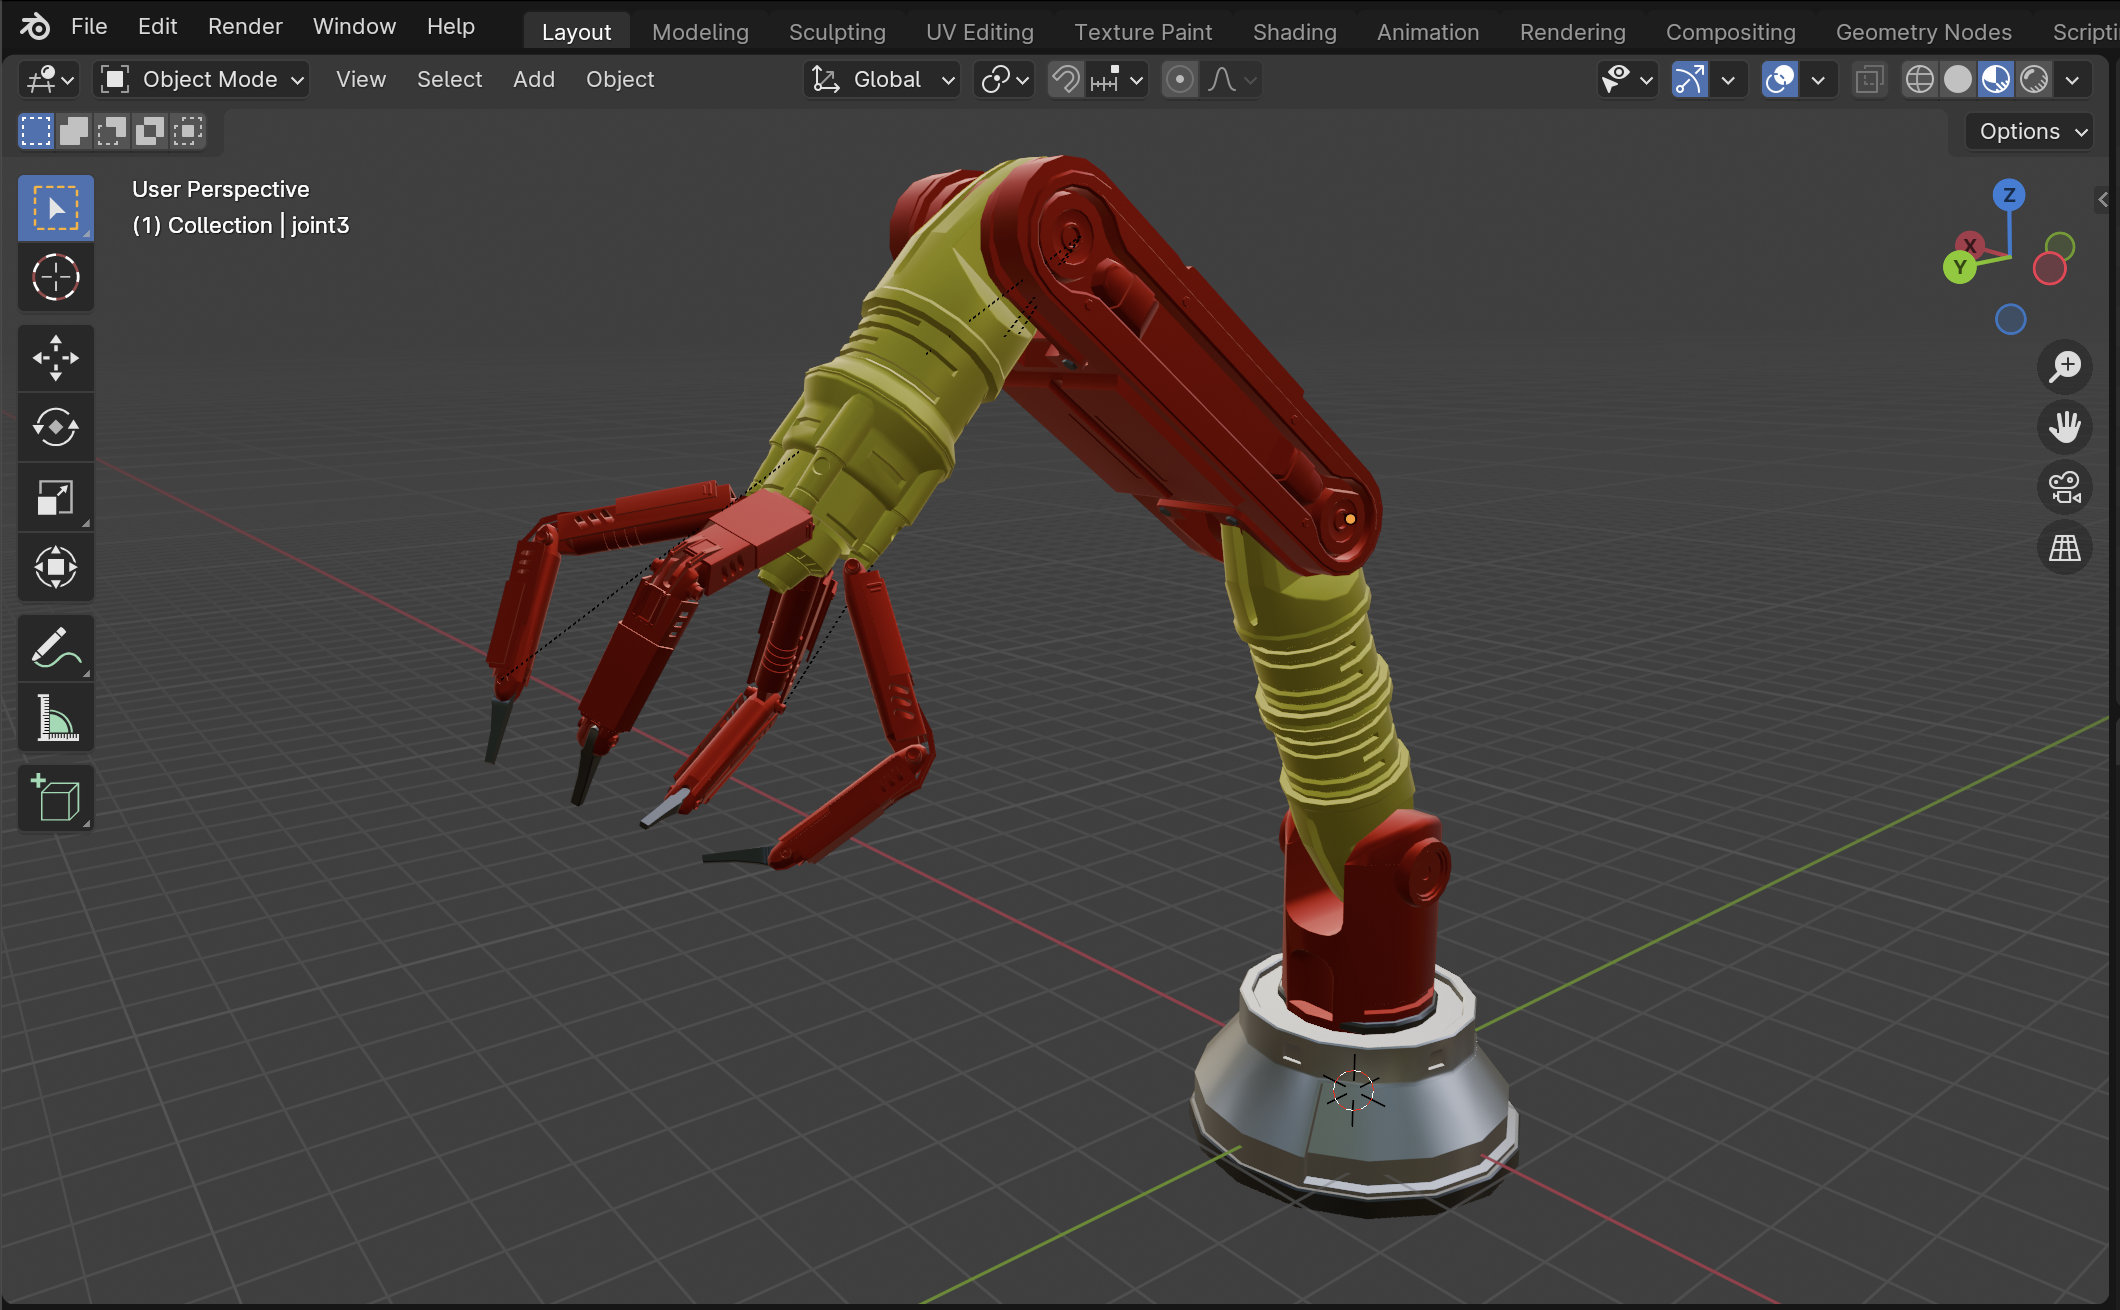Toggle snapping magnet on
The width and height of the screenshot is (2120, 1310).
pyautogui.click(x=1066, y=79)
